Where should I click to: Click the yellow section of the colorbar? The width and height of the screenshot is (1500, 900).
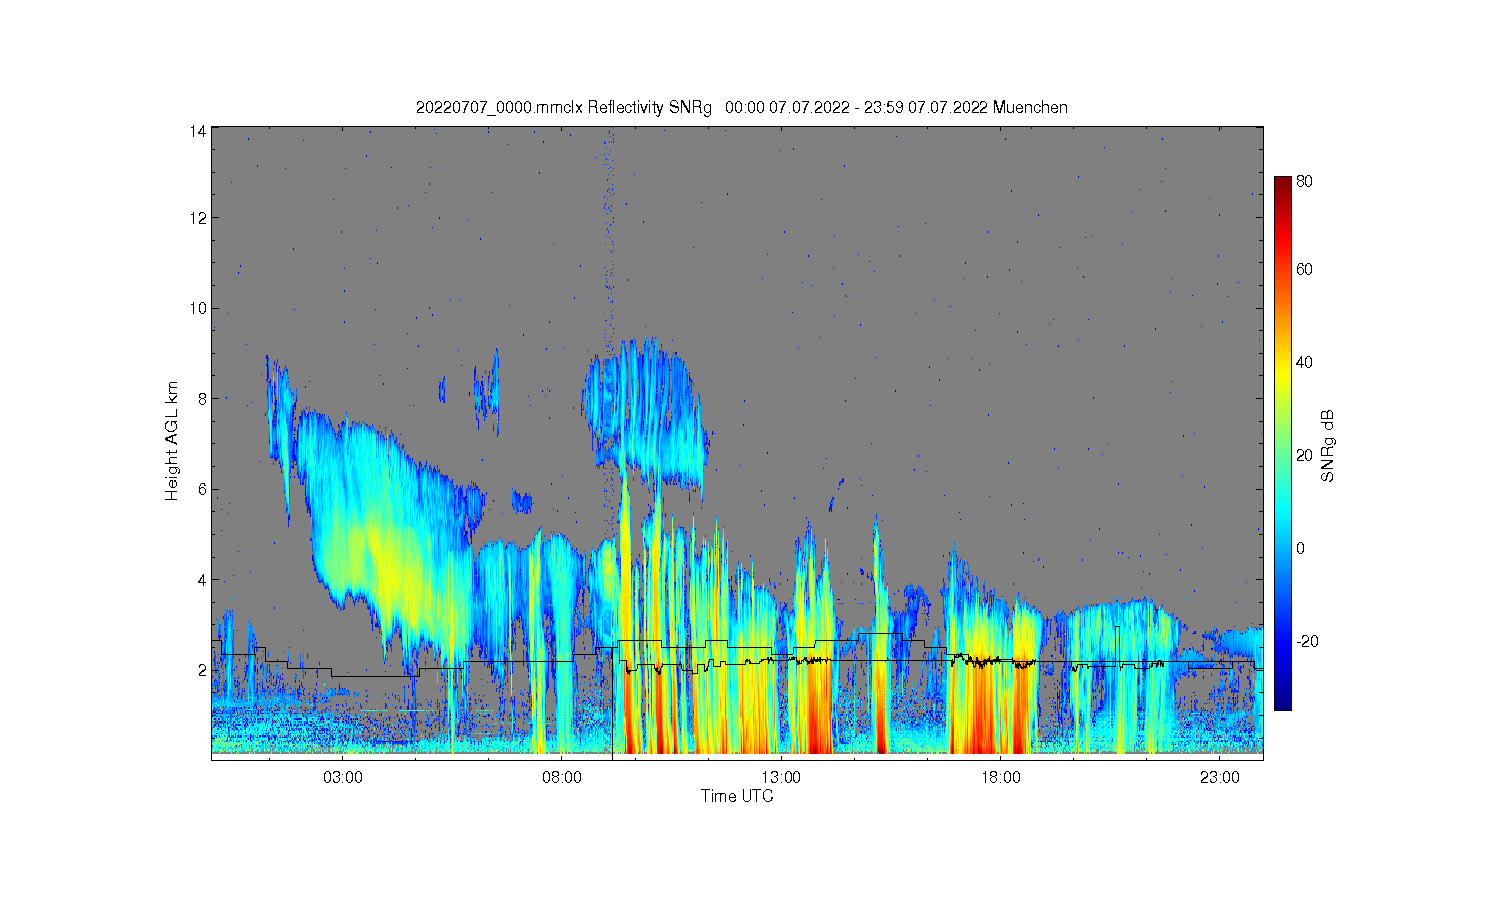pos(1282,372)
